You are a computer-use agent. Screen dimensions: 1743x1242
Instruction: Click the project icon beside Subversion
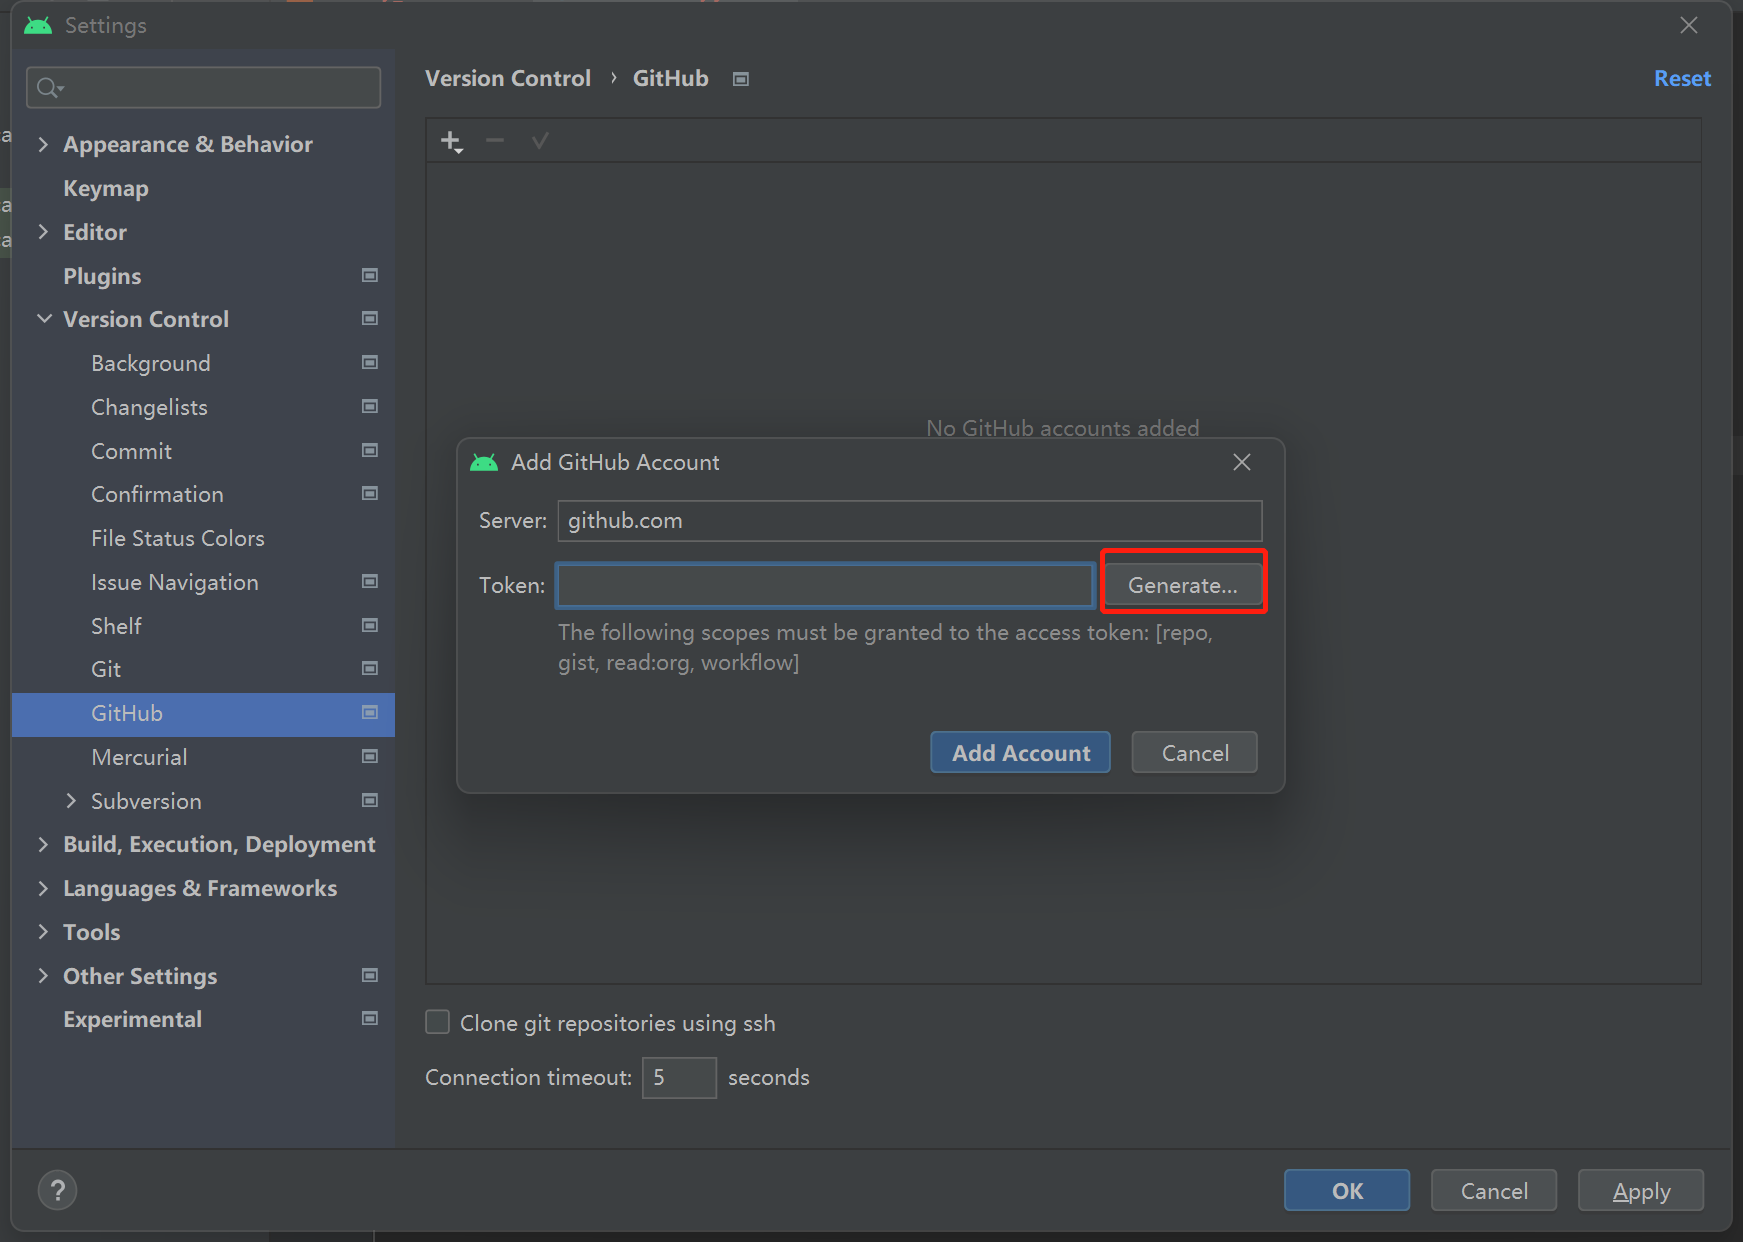tap(370, 801)
